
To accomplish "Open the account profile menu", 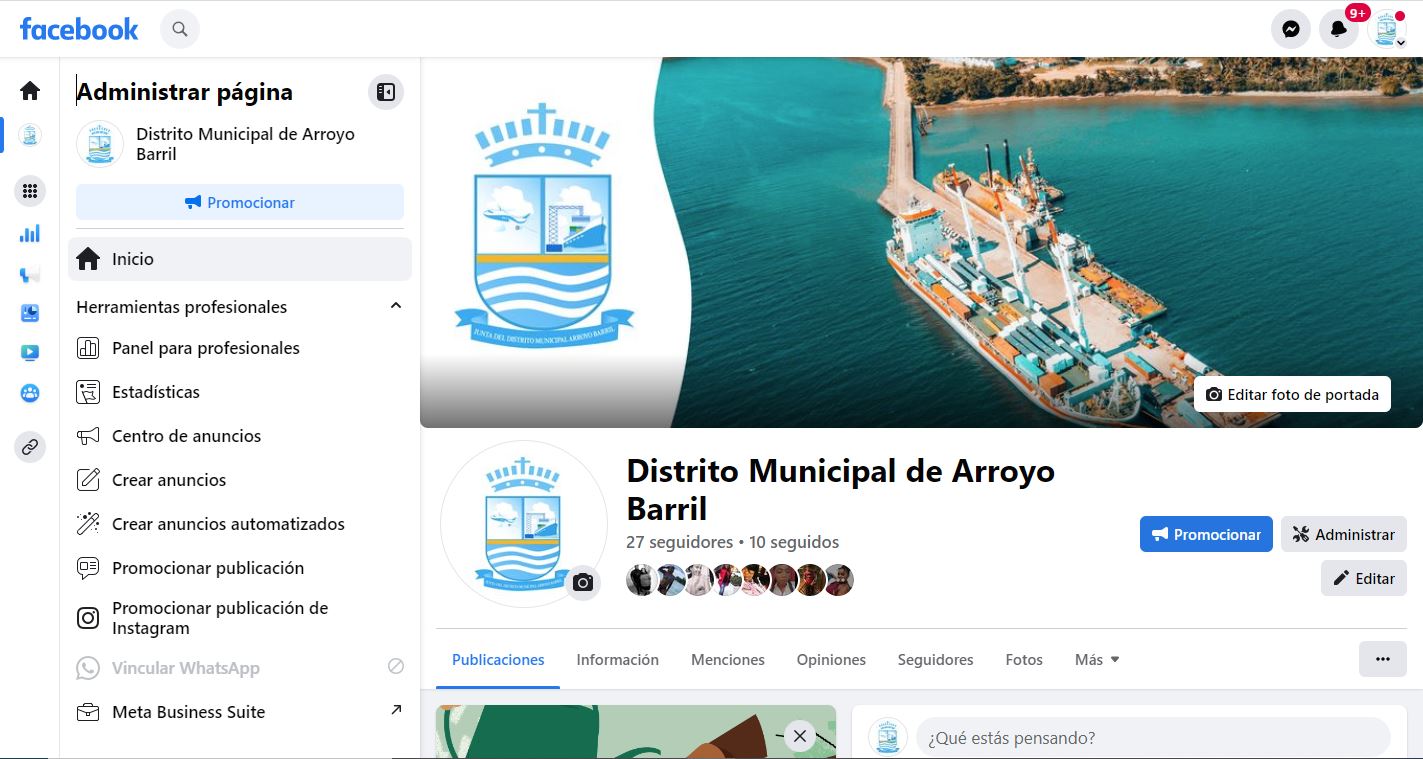I will coord(1387,29).
